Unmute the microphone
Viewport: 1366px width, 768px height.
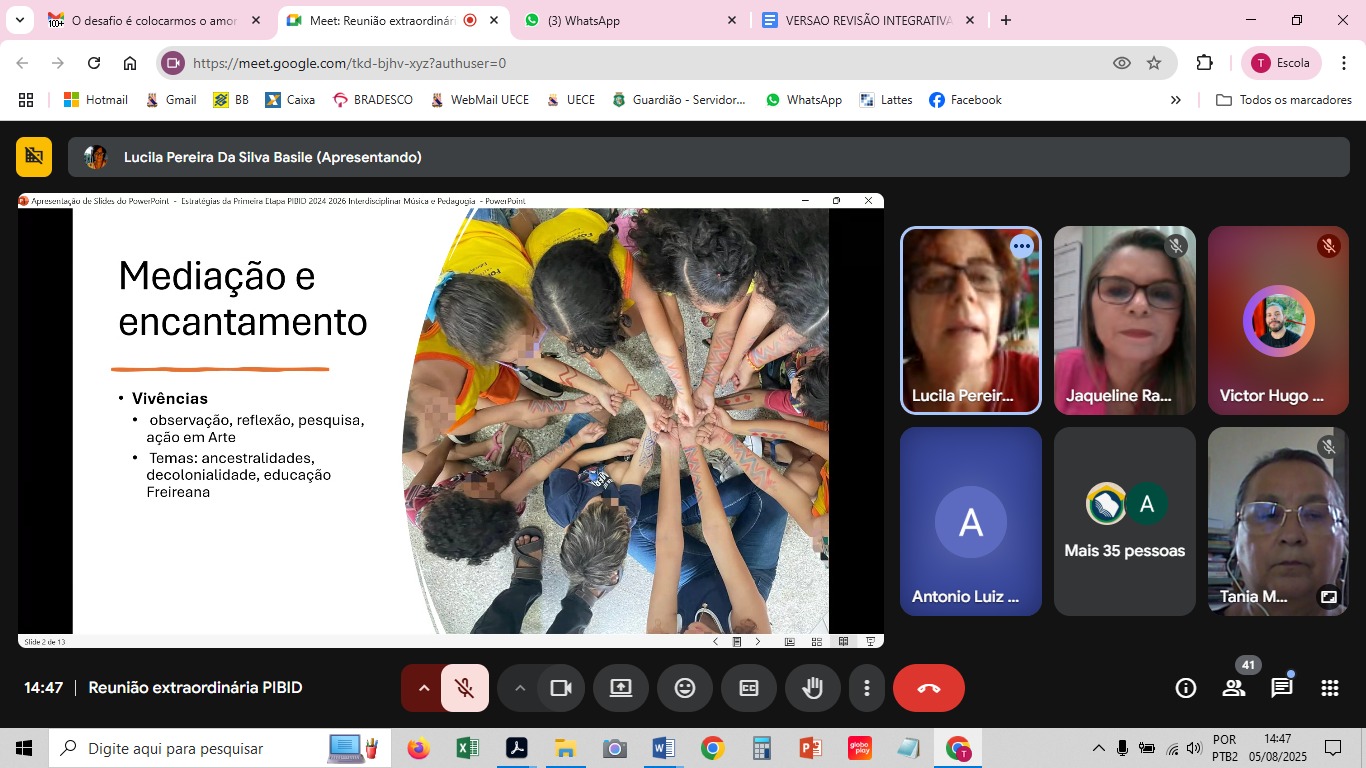pyautogui.click(x=464, y=688)
